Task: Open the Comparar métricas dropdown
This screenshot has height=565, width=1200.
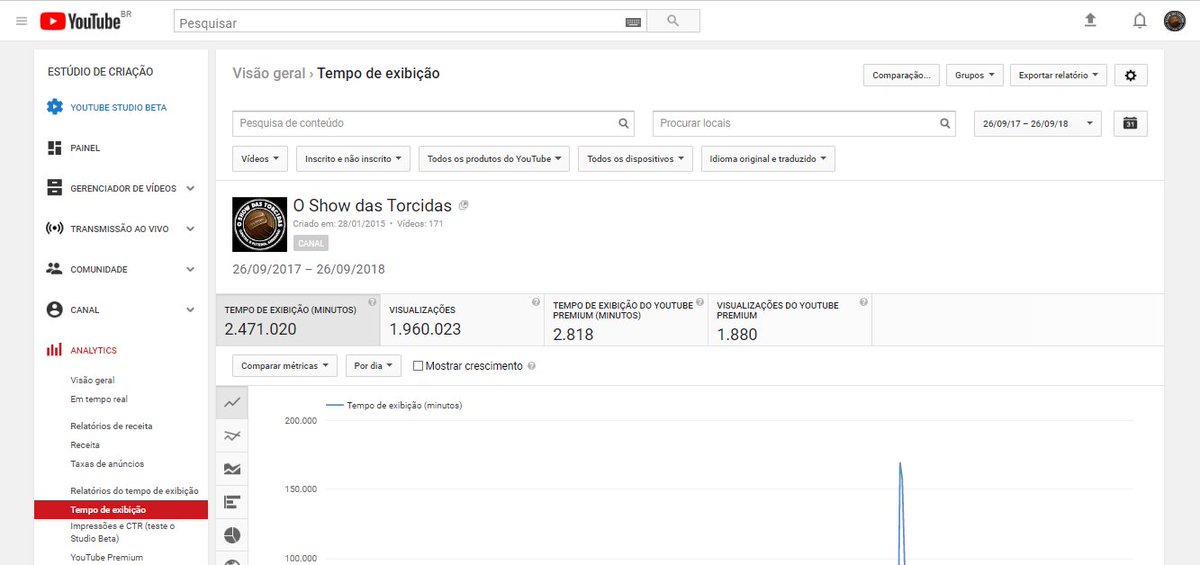Action: (x=284, y=366)
